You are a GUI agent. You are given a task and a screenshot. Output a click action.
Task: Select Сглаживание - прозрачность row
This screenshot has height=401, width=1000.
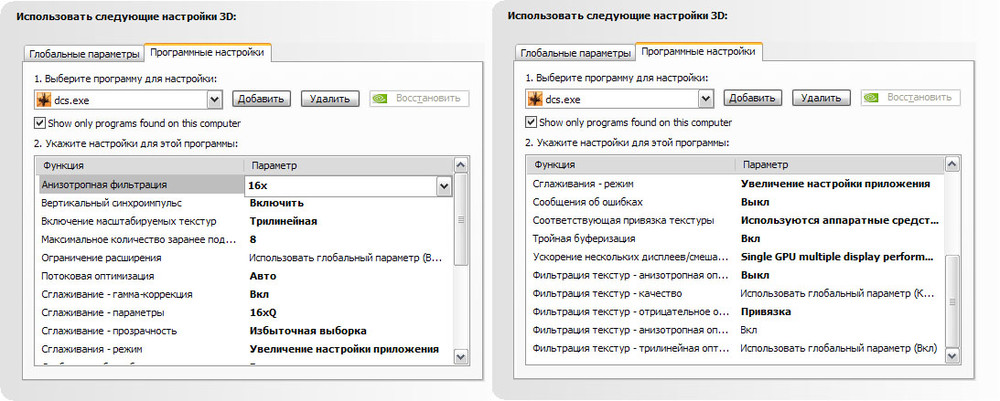[245, 332]
